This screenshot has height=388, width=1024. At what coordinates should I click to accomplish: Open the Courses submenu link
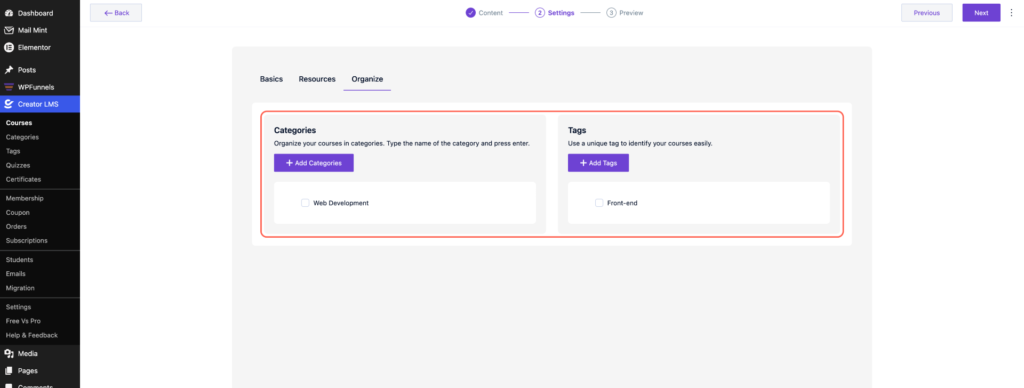pyautogui.click(x=19, y=123)
